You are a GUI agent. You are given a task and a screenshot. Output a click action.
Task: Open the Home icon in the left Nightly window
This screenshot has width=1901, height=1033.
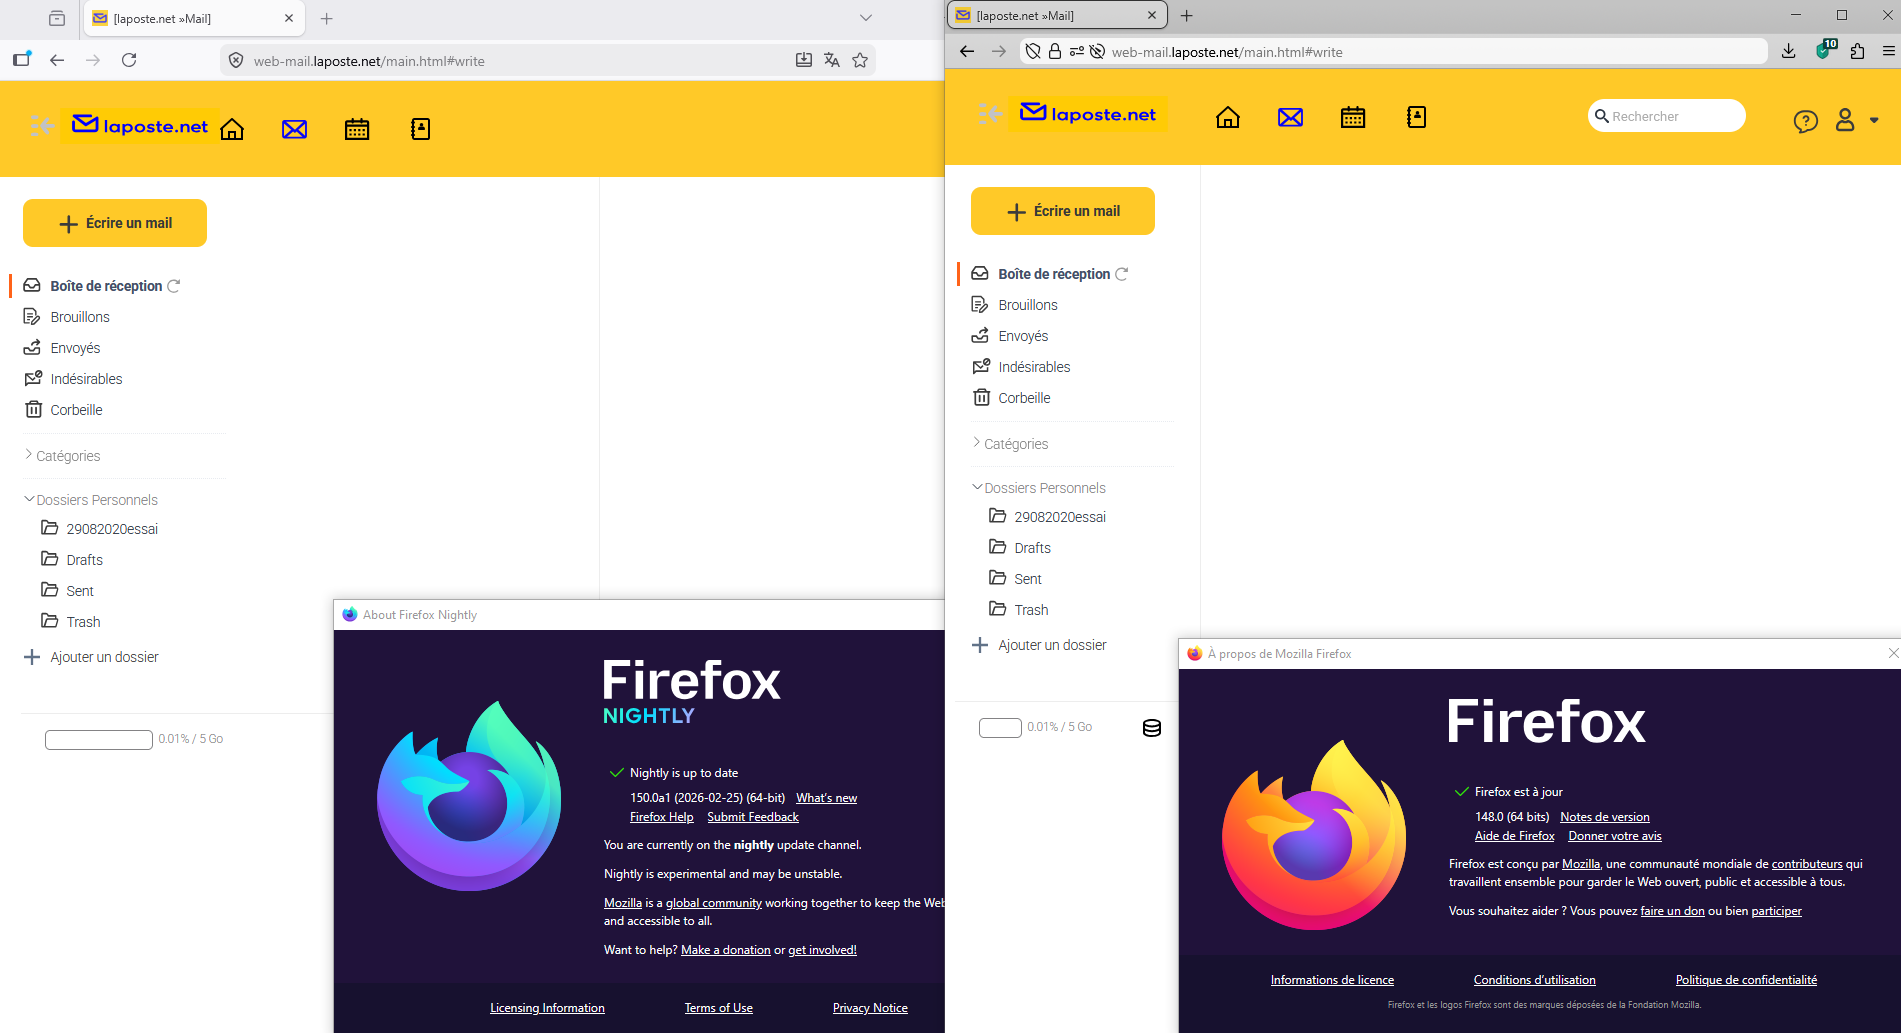(x=232, y=129)
